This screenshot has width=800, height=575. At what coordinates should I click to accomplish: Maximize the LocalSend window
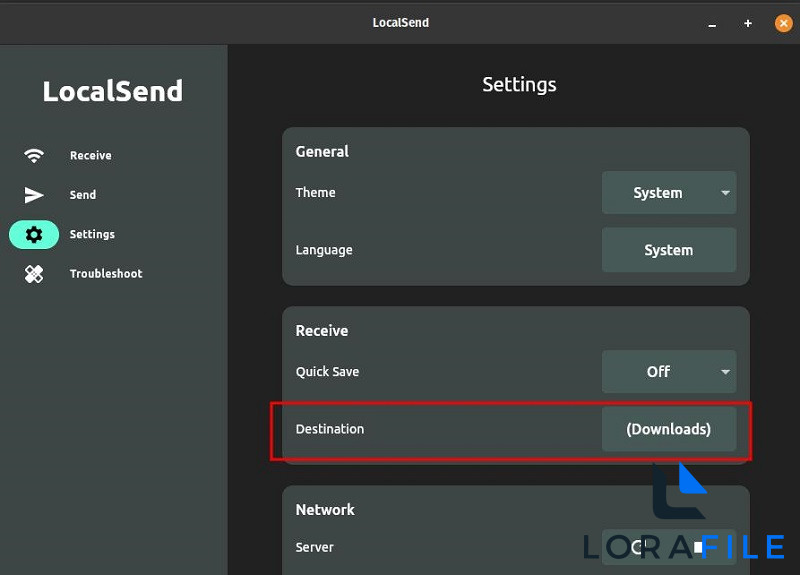748,23
